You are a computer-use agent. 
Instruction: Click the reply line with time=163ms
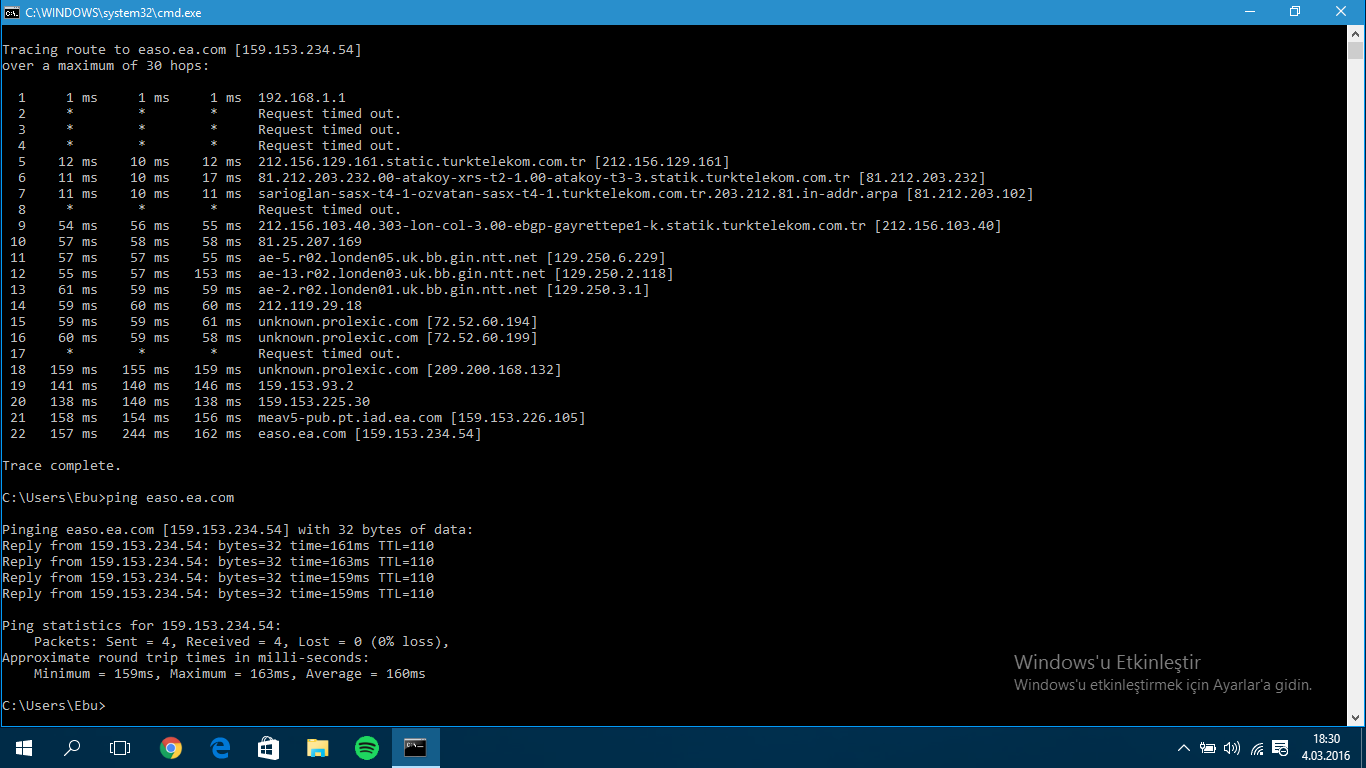click(x=218, y=562)
